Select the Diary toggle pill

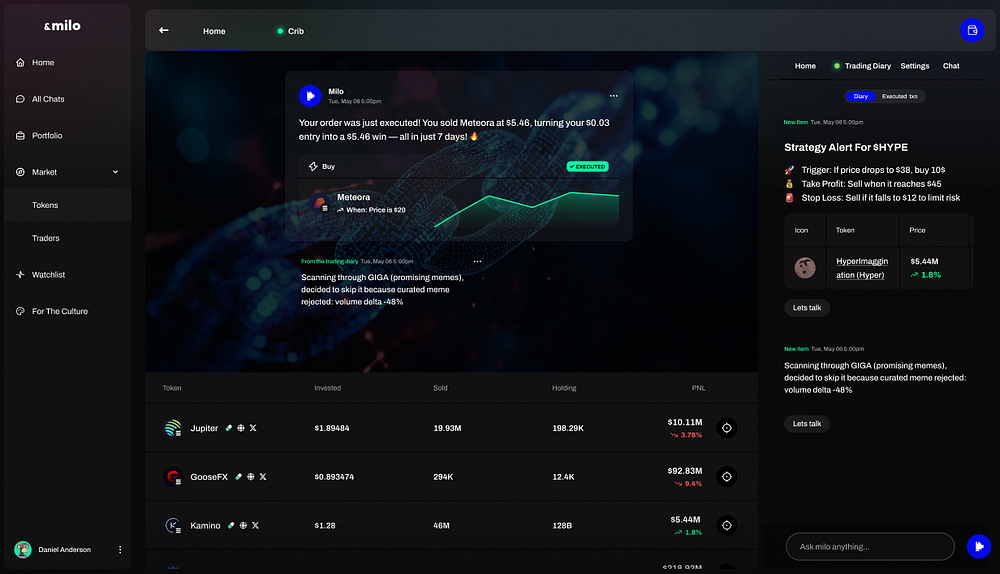tap(860, 96)
